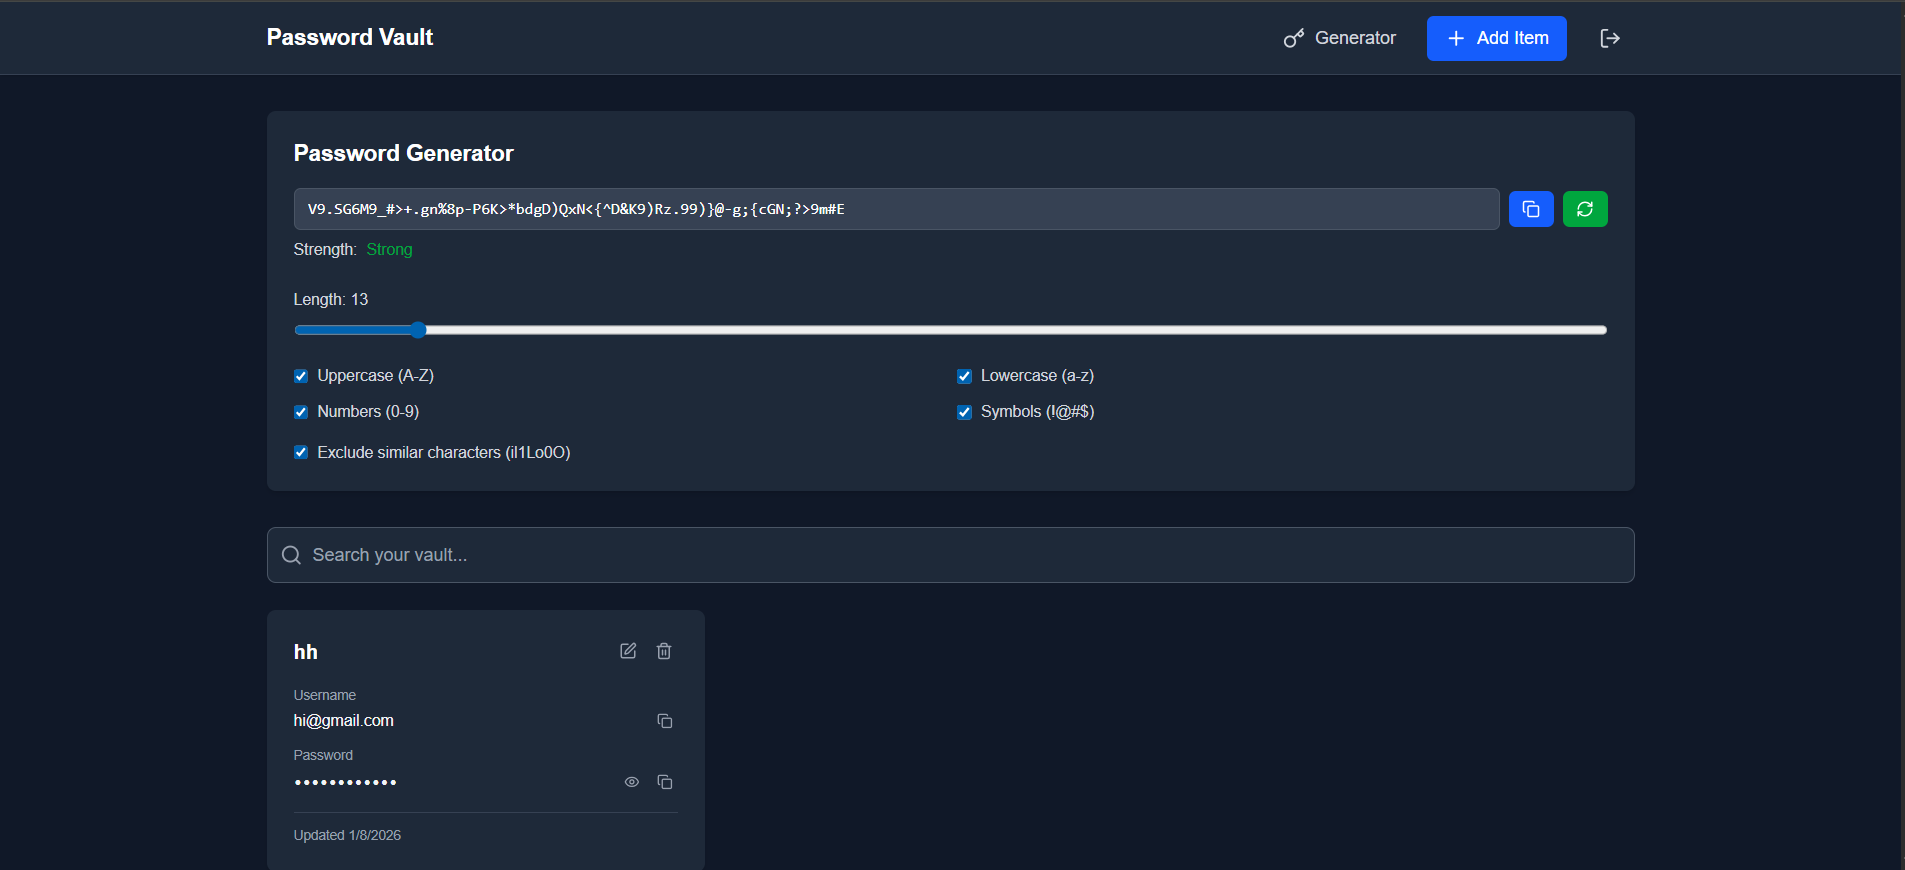The image size is (1905, 870).
Task: Uncheck the Uppercase (A-Z) option
Action: (301, 376)
